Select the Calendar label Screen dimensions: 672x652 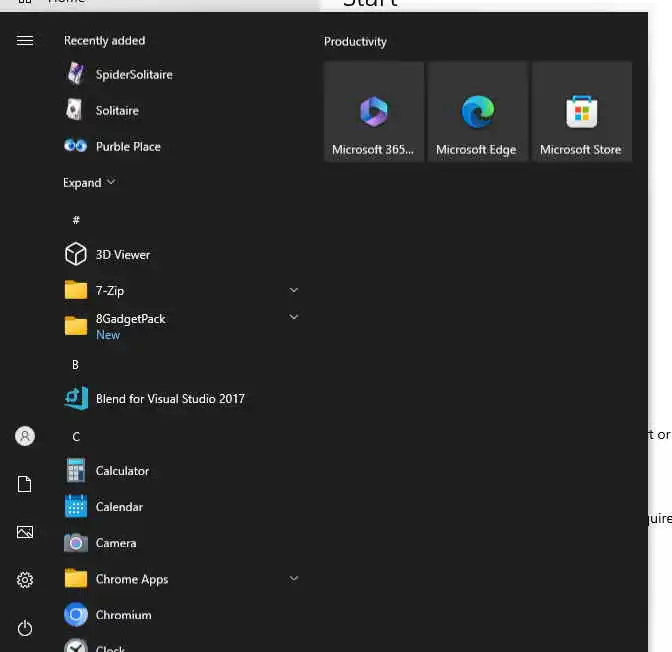coord(119,507)
